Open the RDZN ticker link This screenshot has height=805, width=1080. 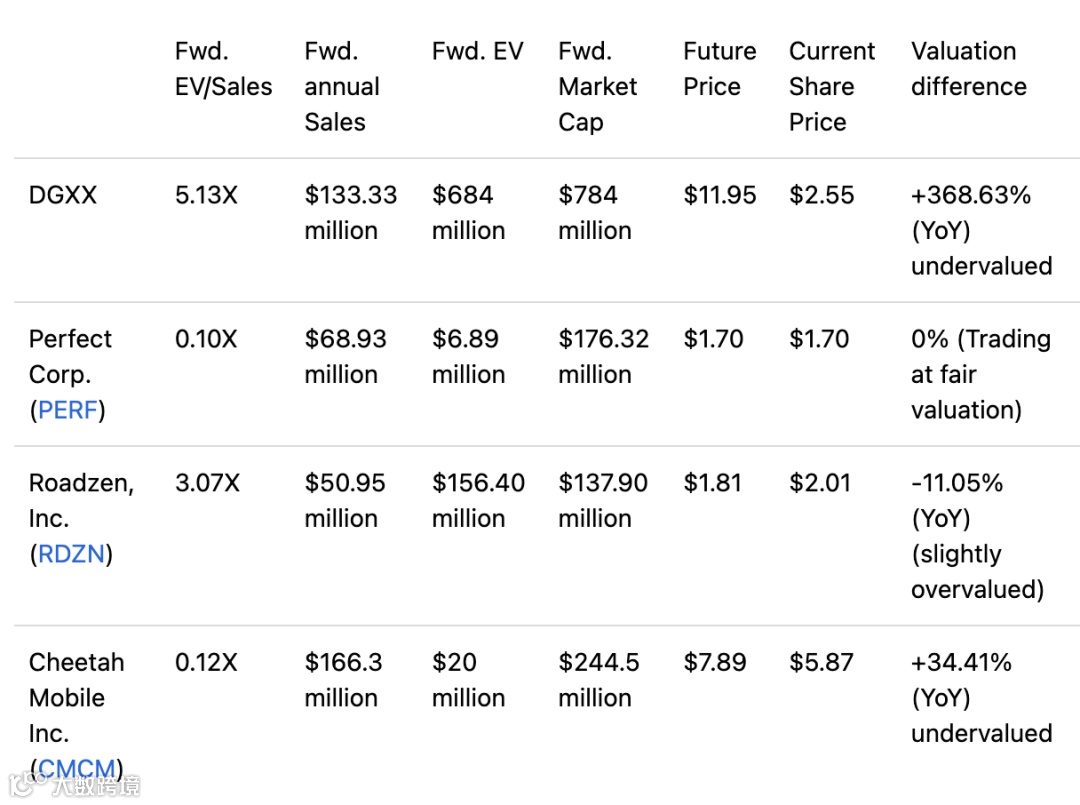(71, 554)
